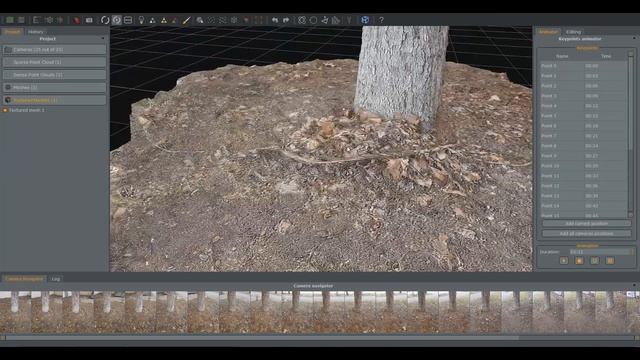
Task: Switch to the History tab
Action: click(x=36, y=31)
